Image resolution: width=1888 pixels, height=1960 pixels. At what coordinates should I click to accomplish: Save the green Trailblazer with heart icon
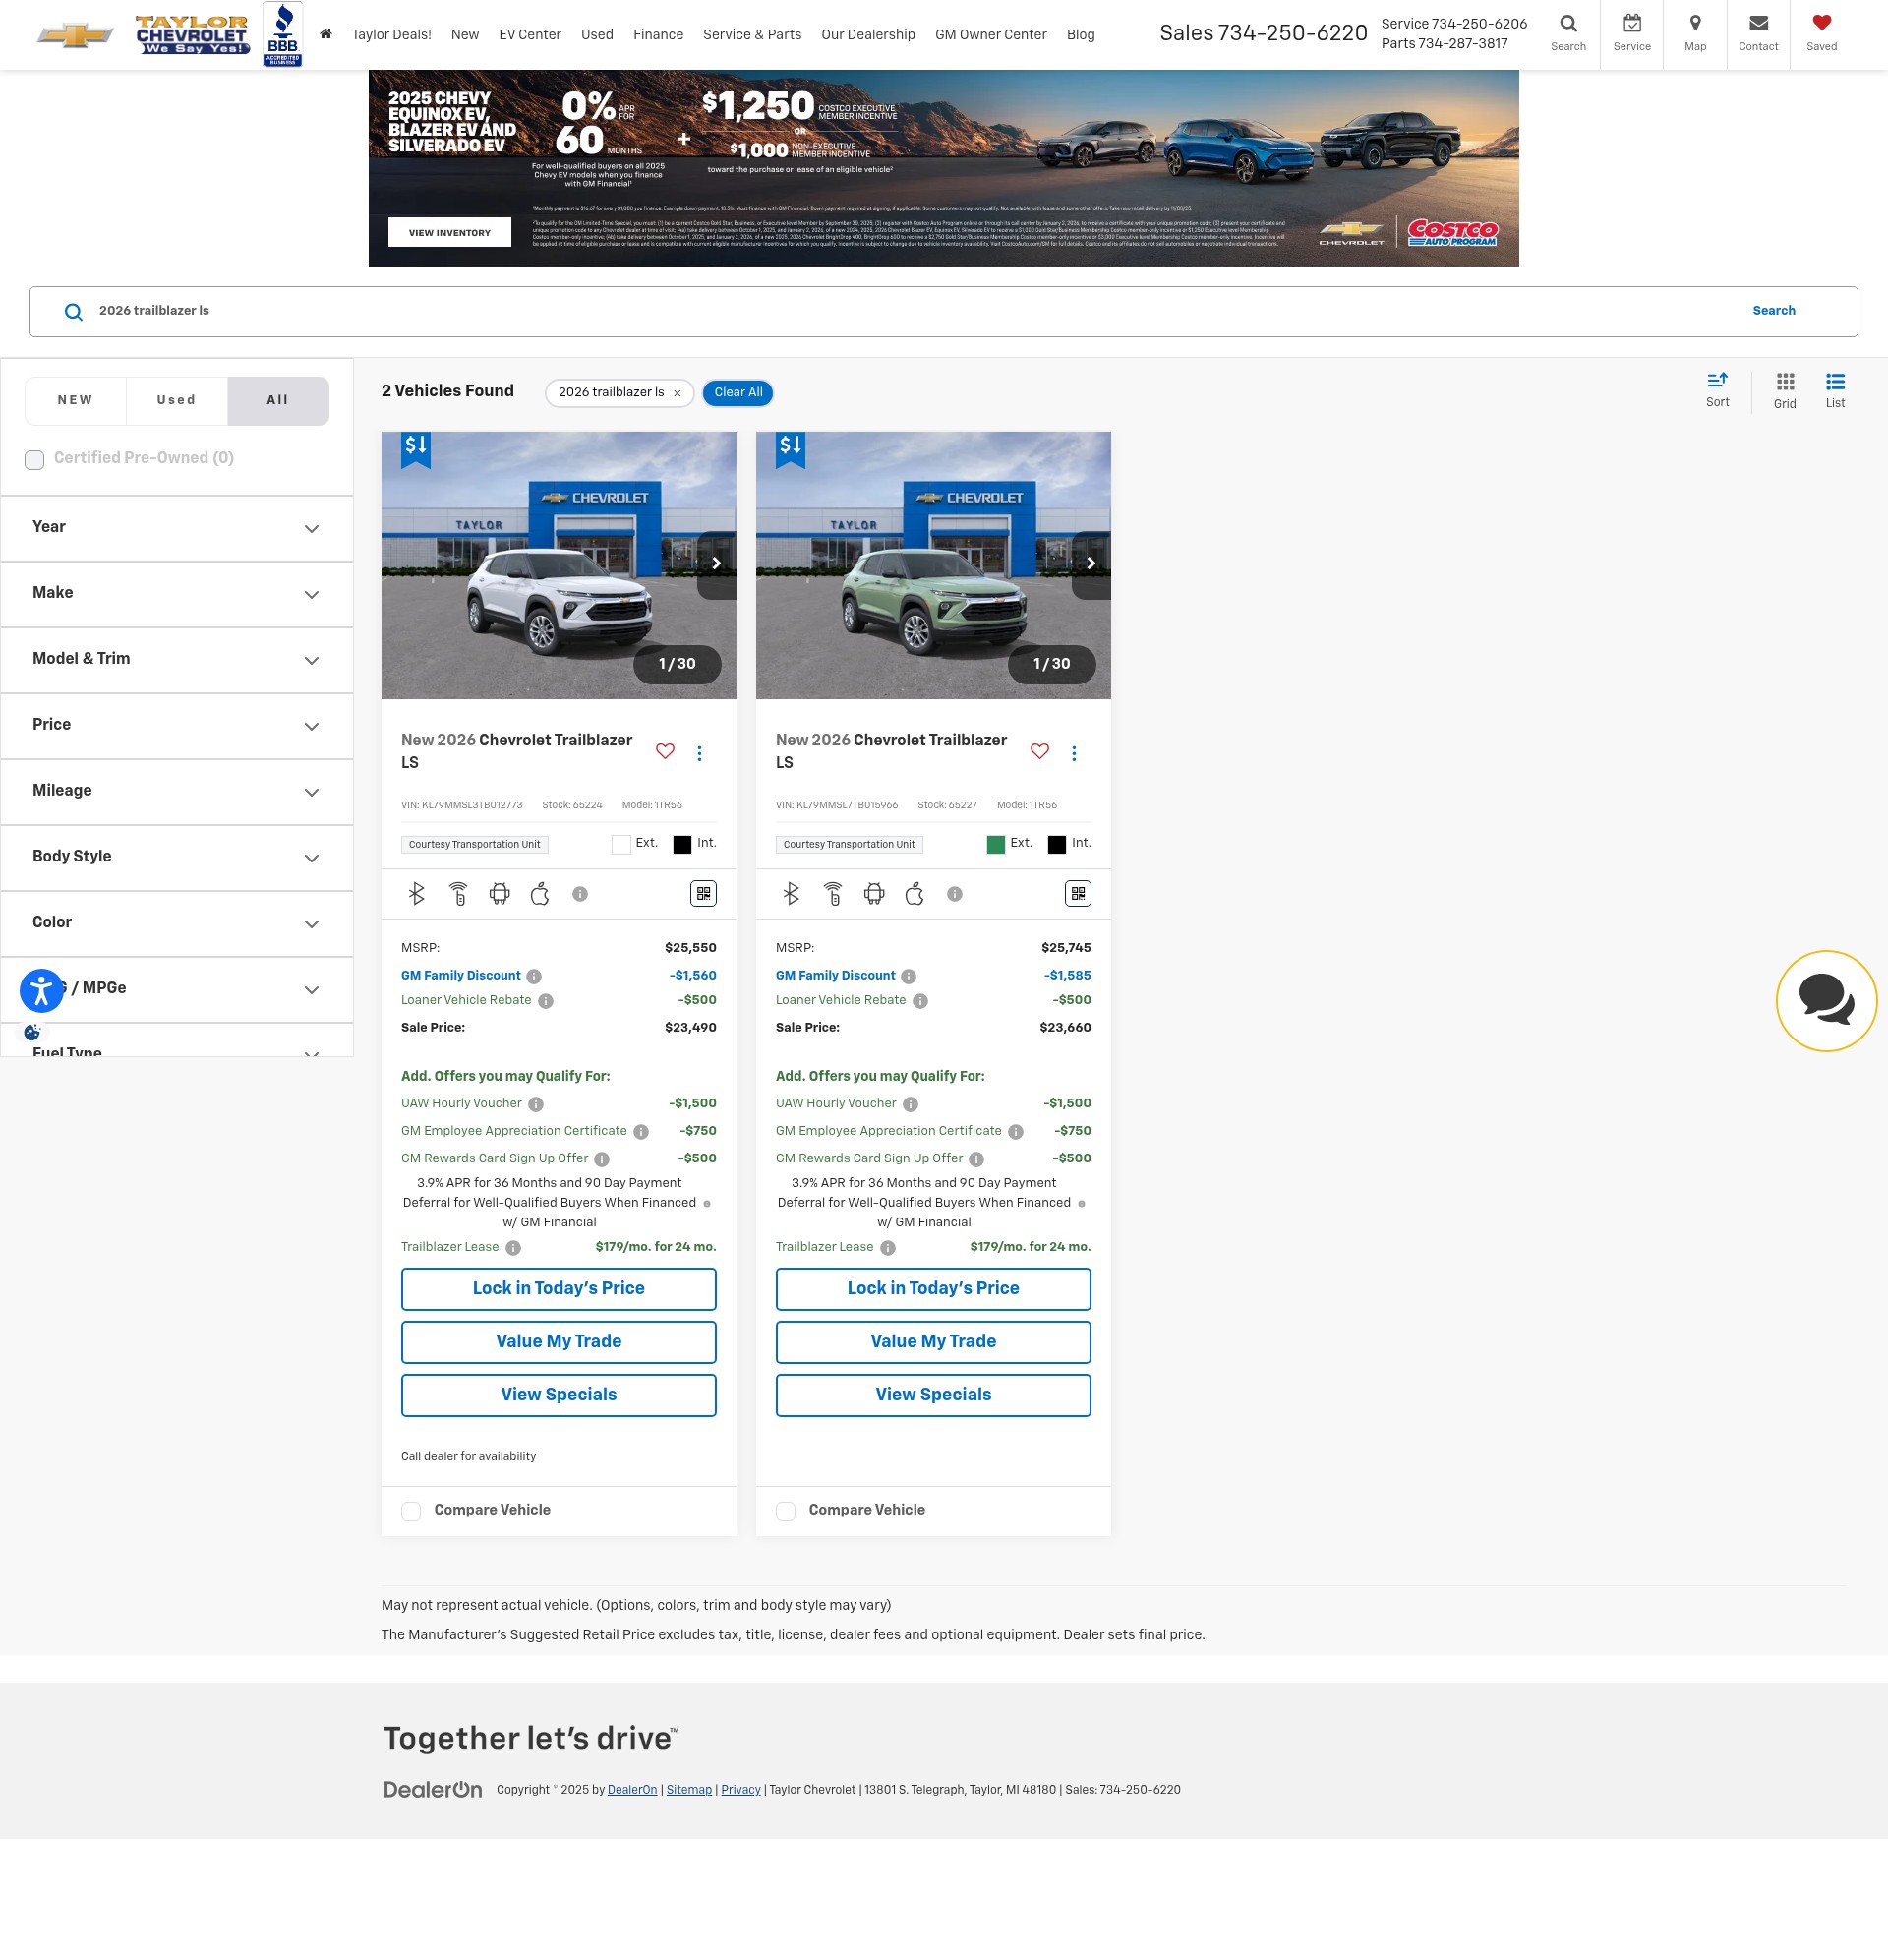[x=1040, y=751]
